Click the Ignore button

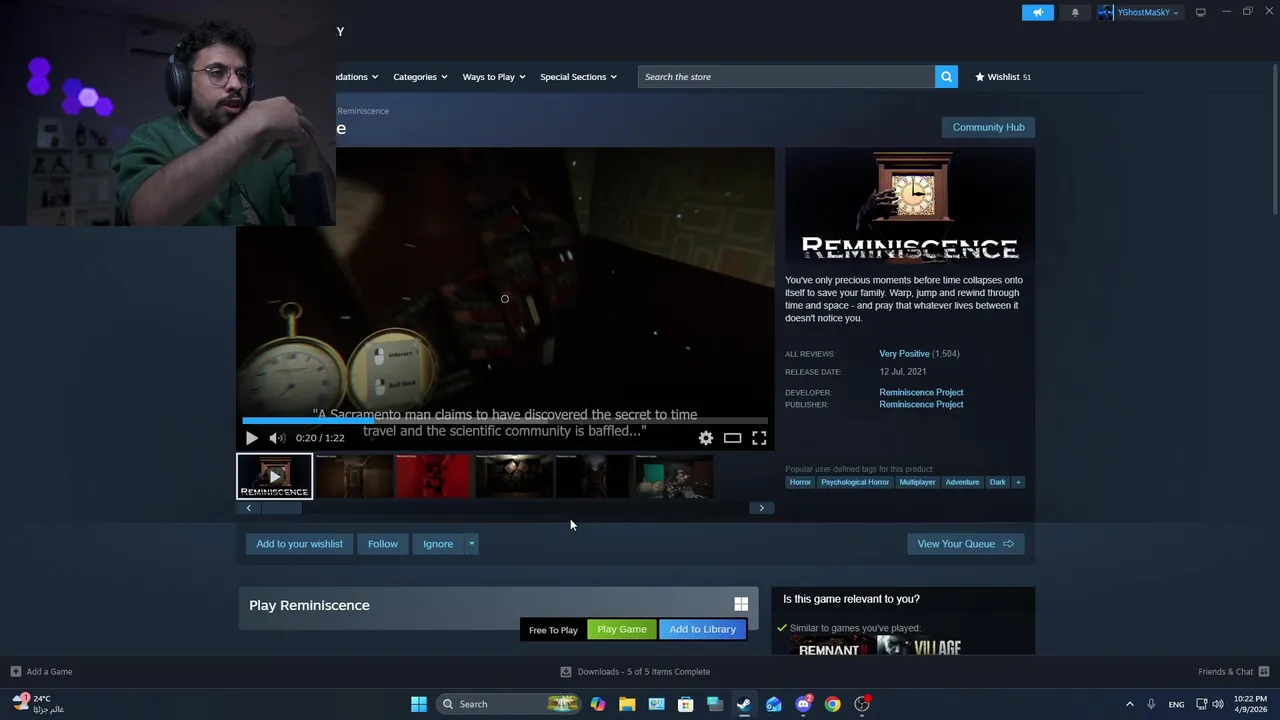click(438, 544)
